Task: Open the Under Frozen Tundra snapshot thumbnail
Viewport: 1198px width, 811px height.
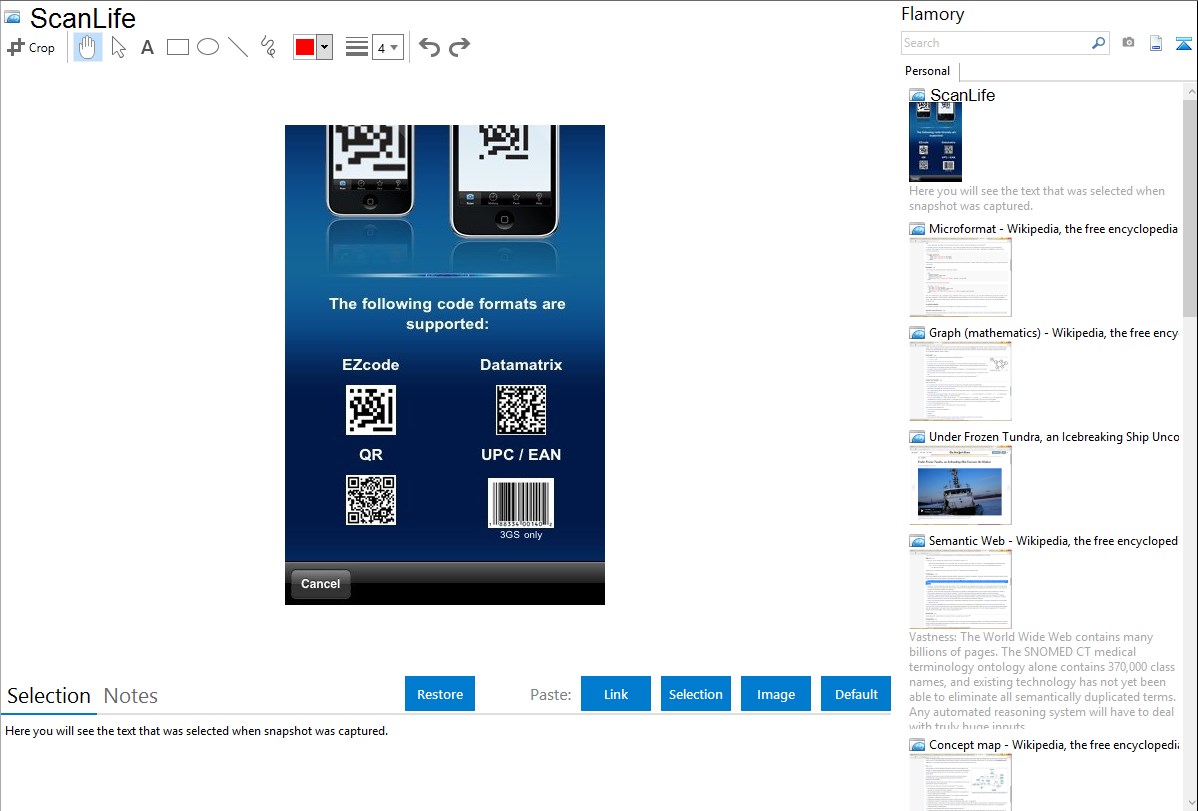Action: (x=960, y=485)
